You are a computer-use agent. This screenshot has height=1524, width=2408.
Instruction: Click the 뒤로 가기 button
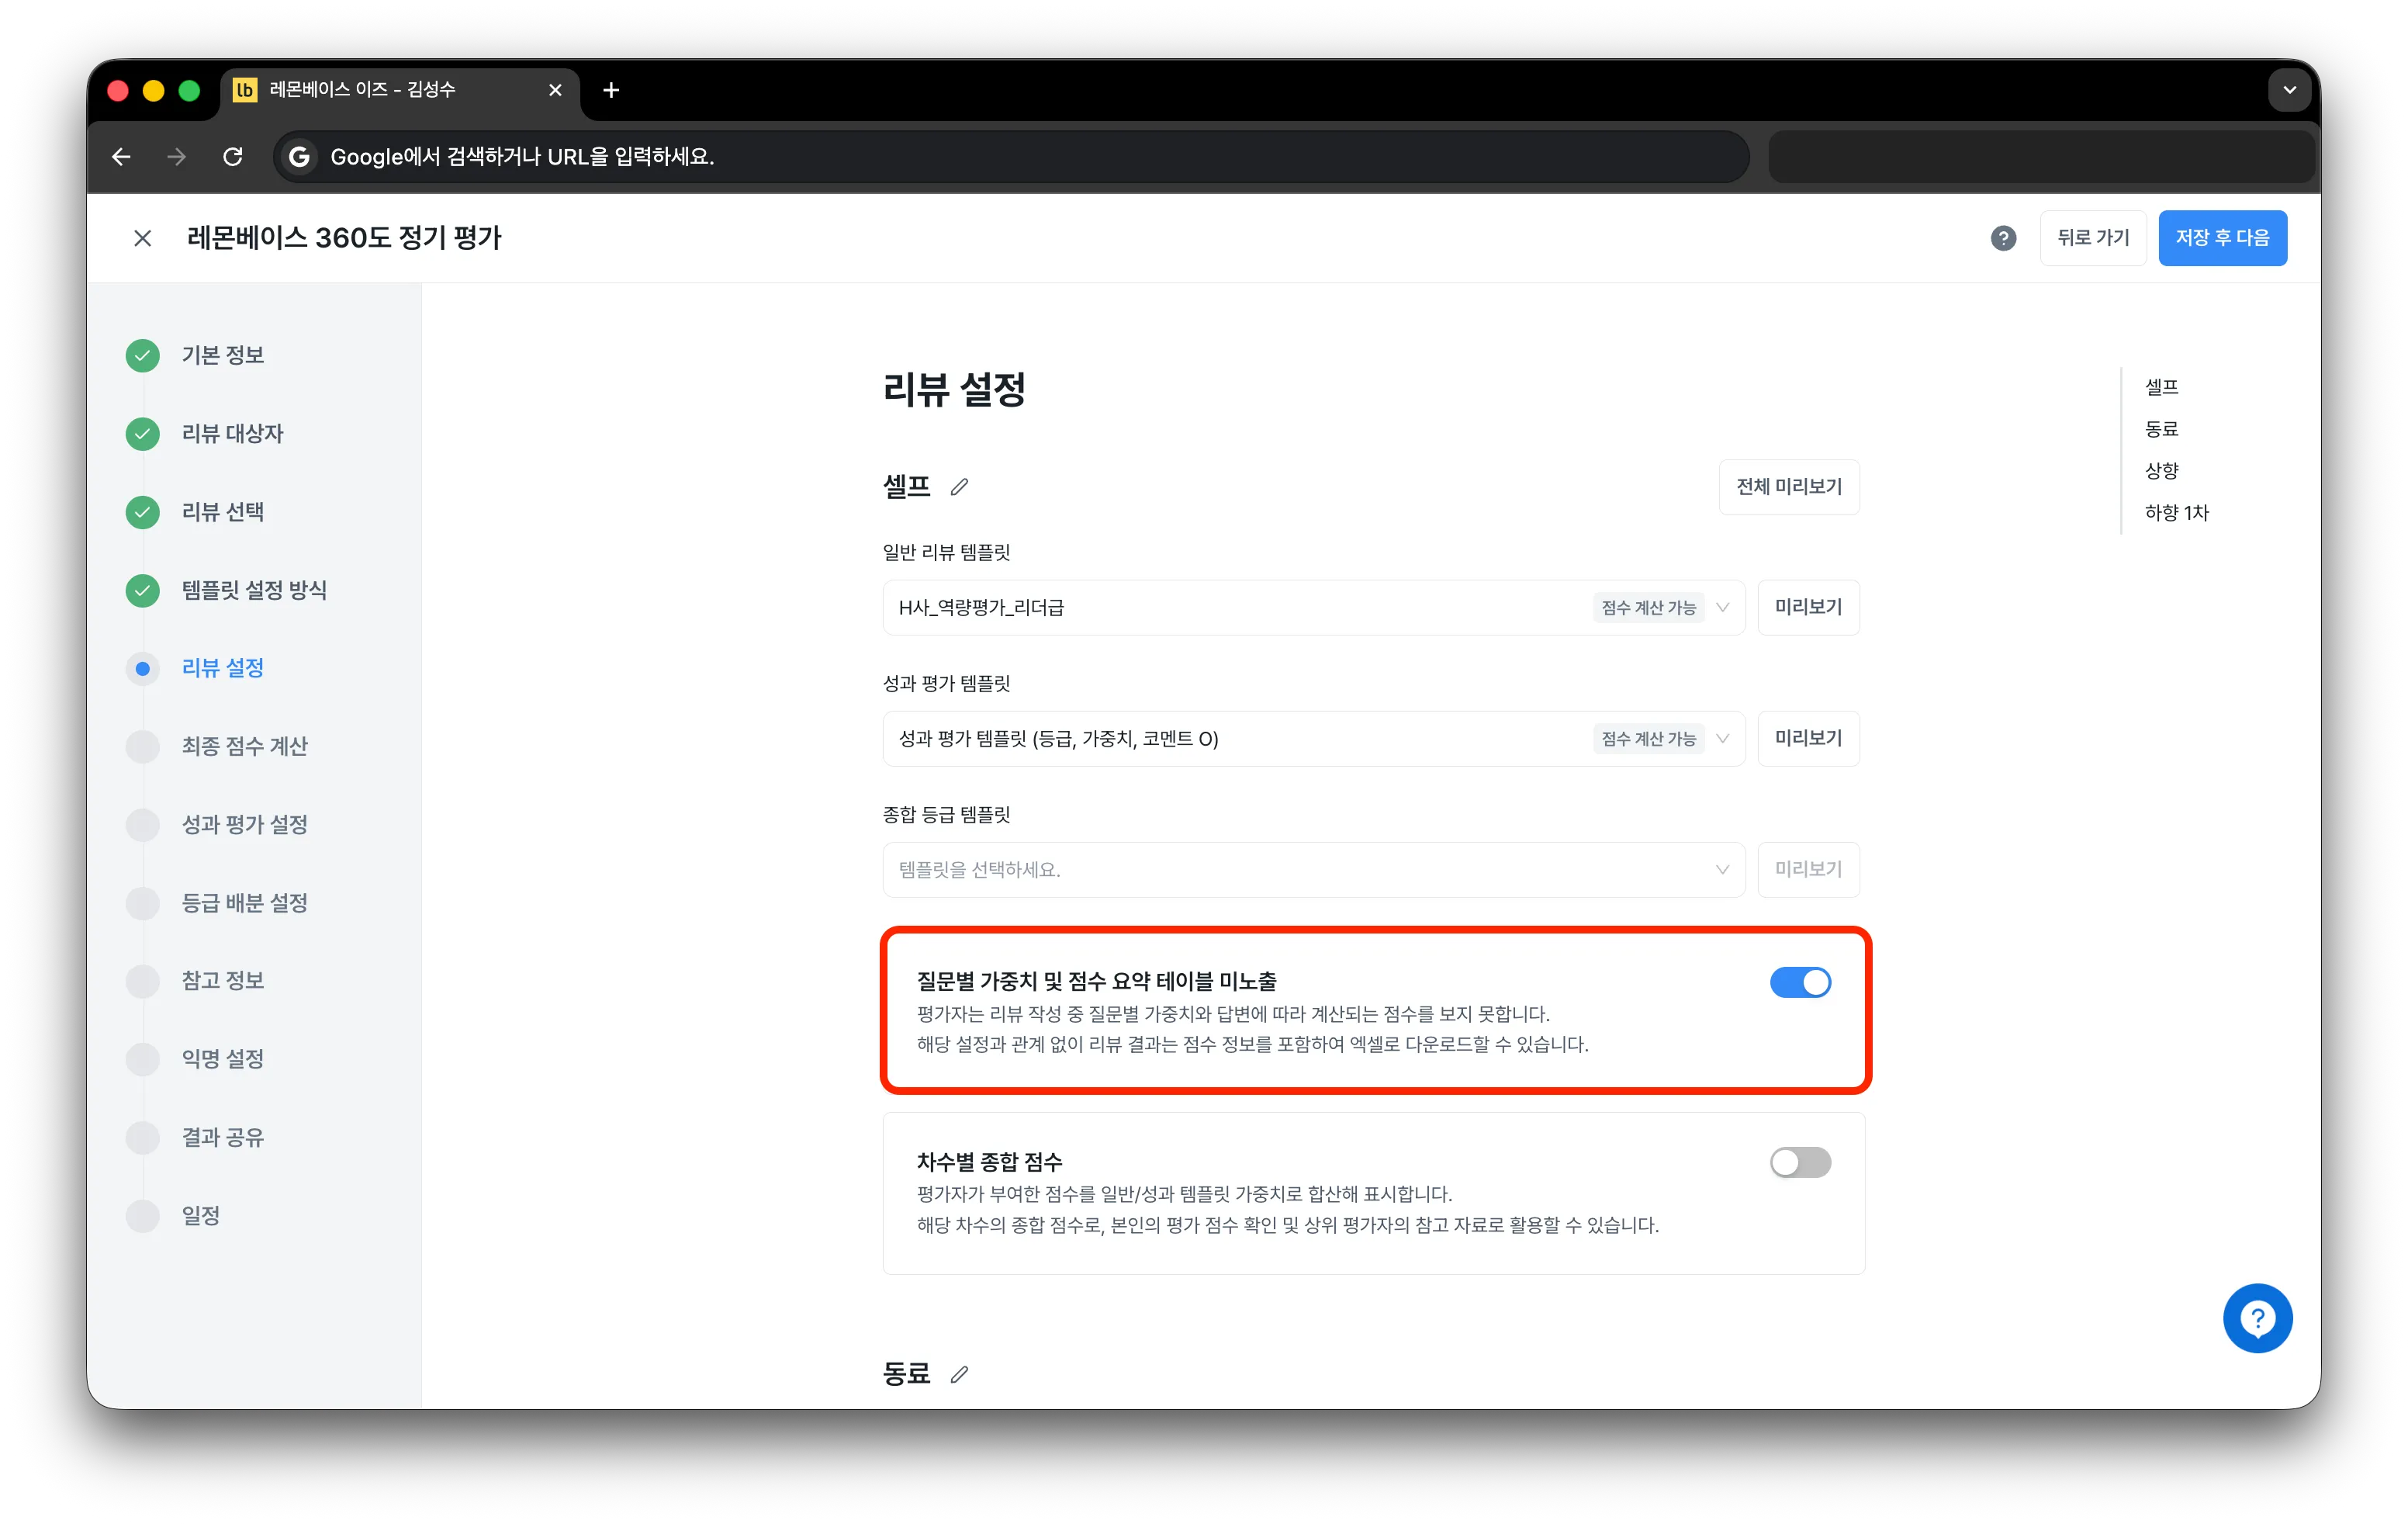coord(2092,238)
